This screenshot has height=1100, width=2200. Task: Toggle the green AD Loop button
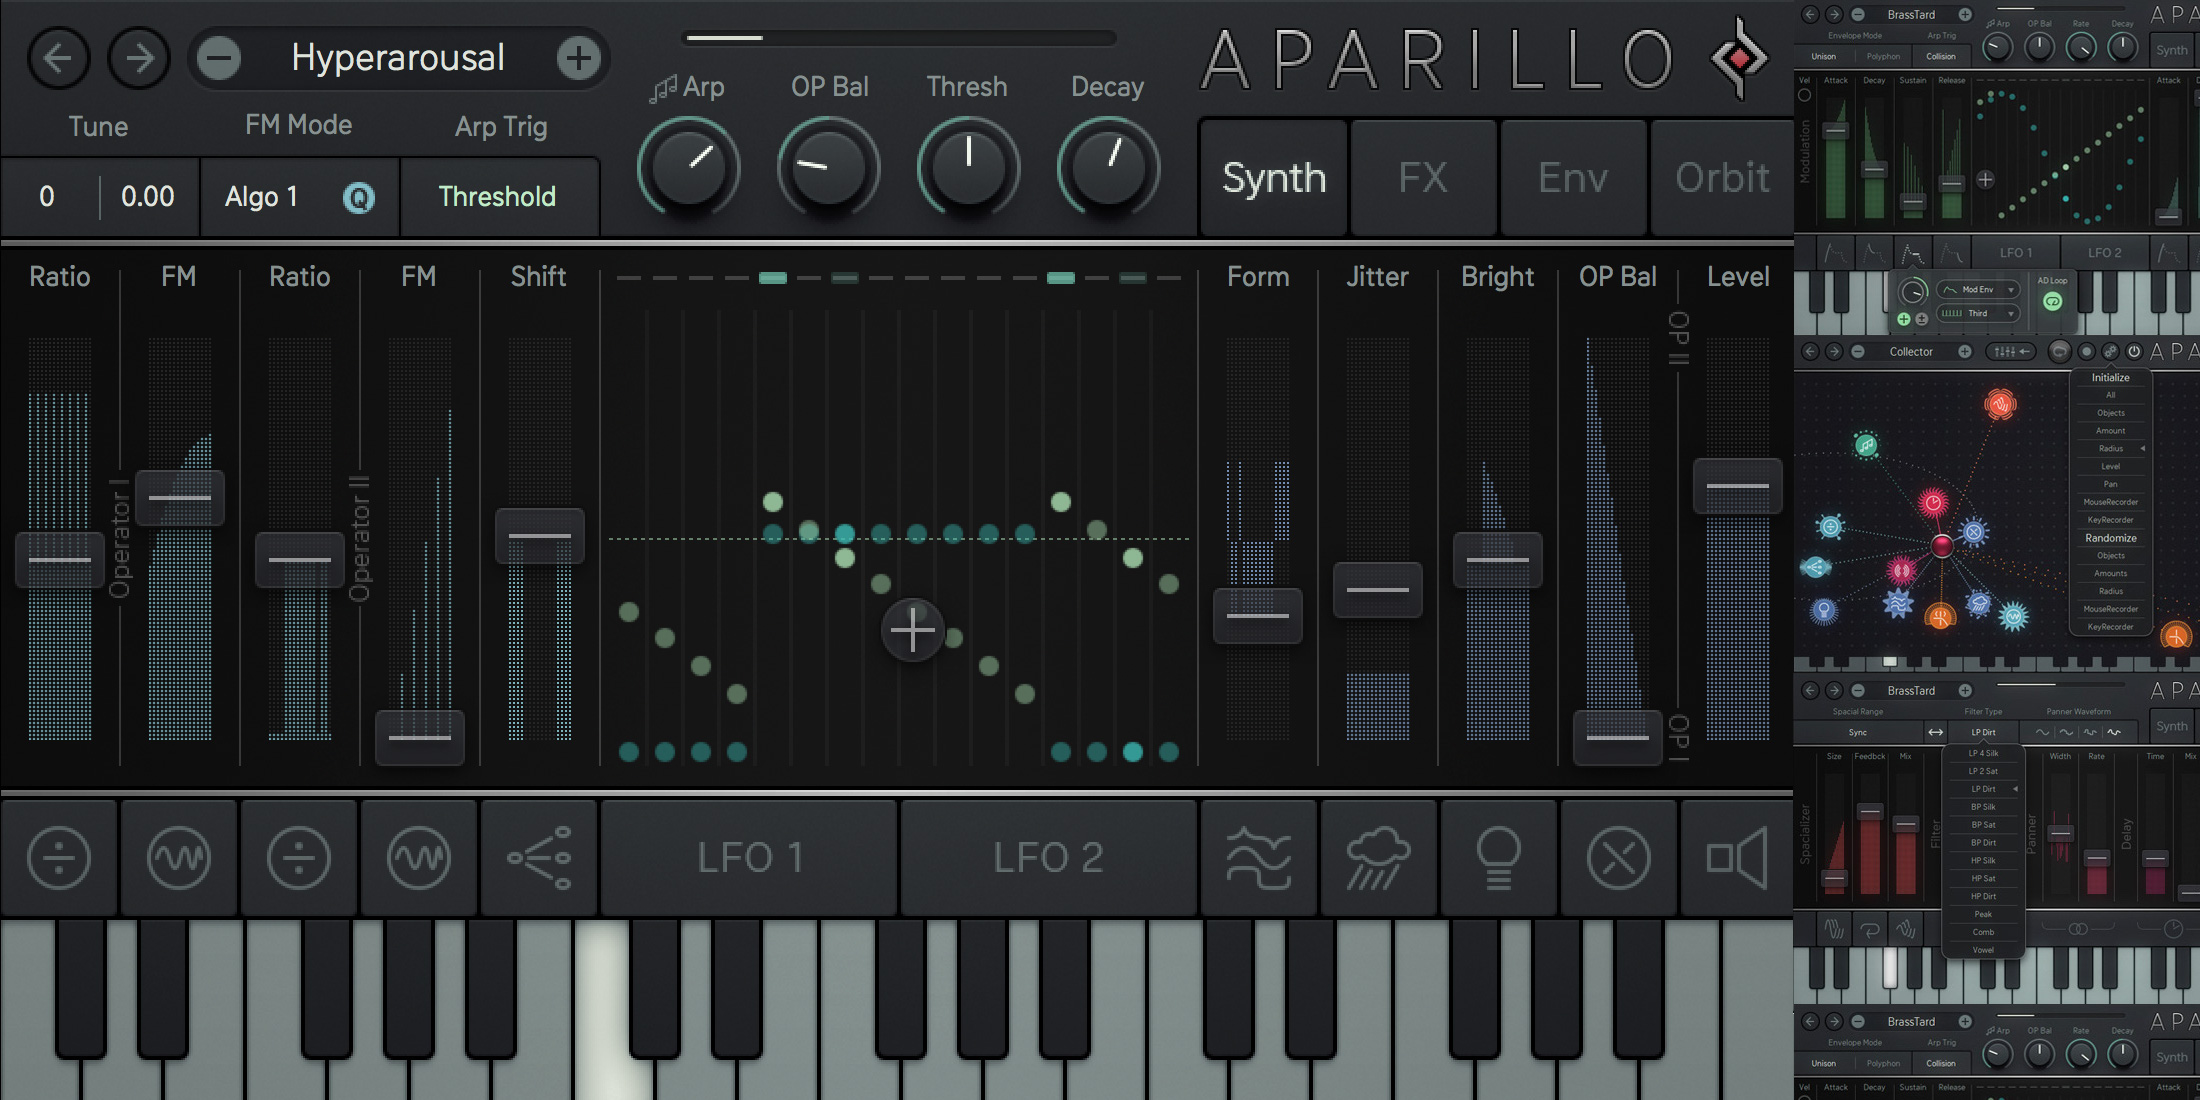pos(2052,302)
